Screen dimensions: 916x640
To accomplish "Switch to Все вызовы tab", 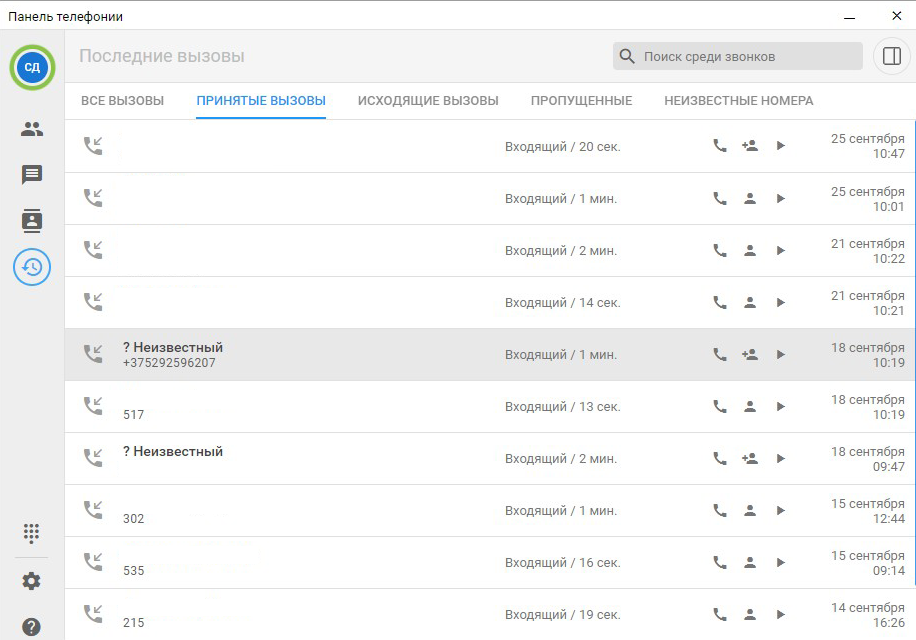I will pos(122,101).
